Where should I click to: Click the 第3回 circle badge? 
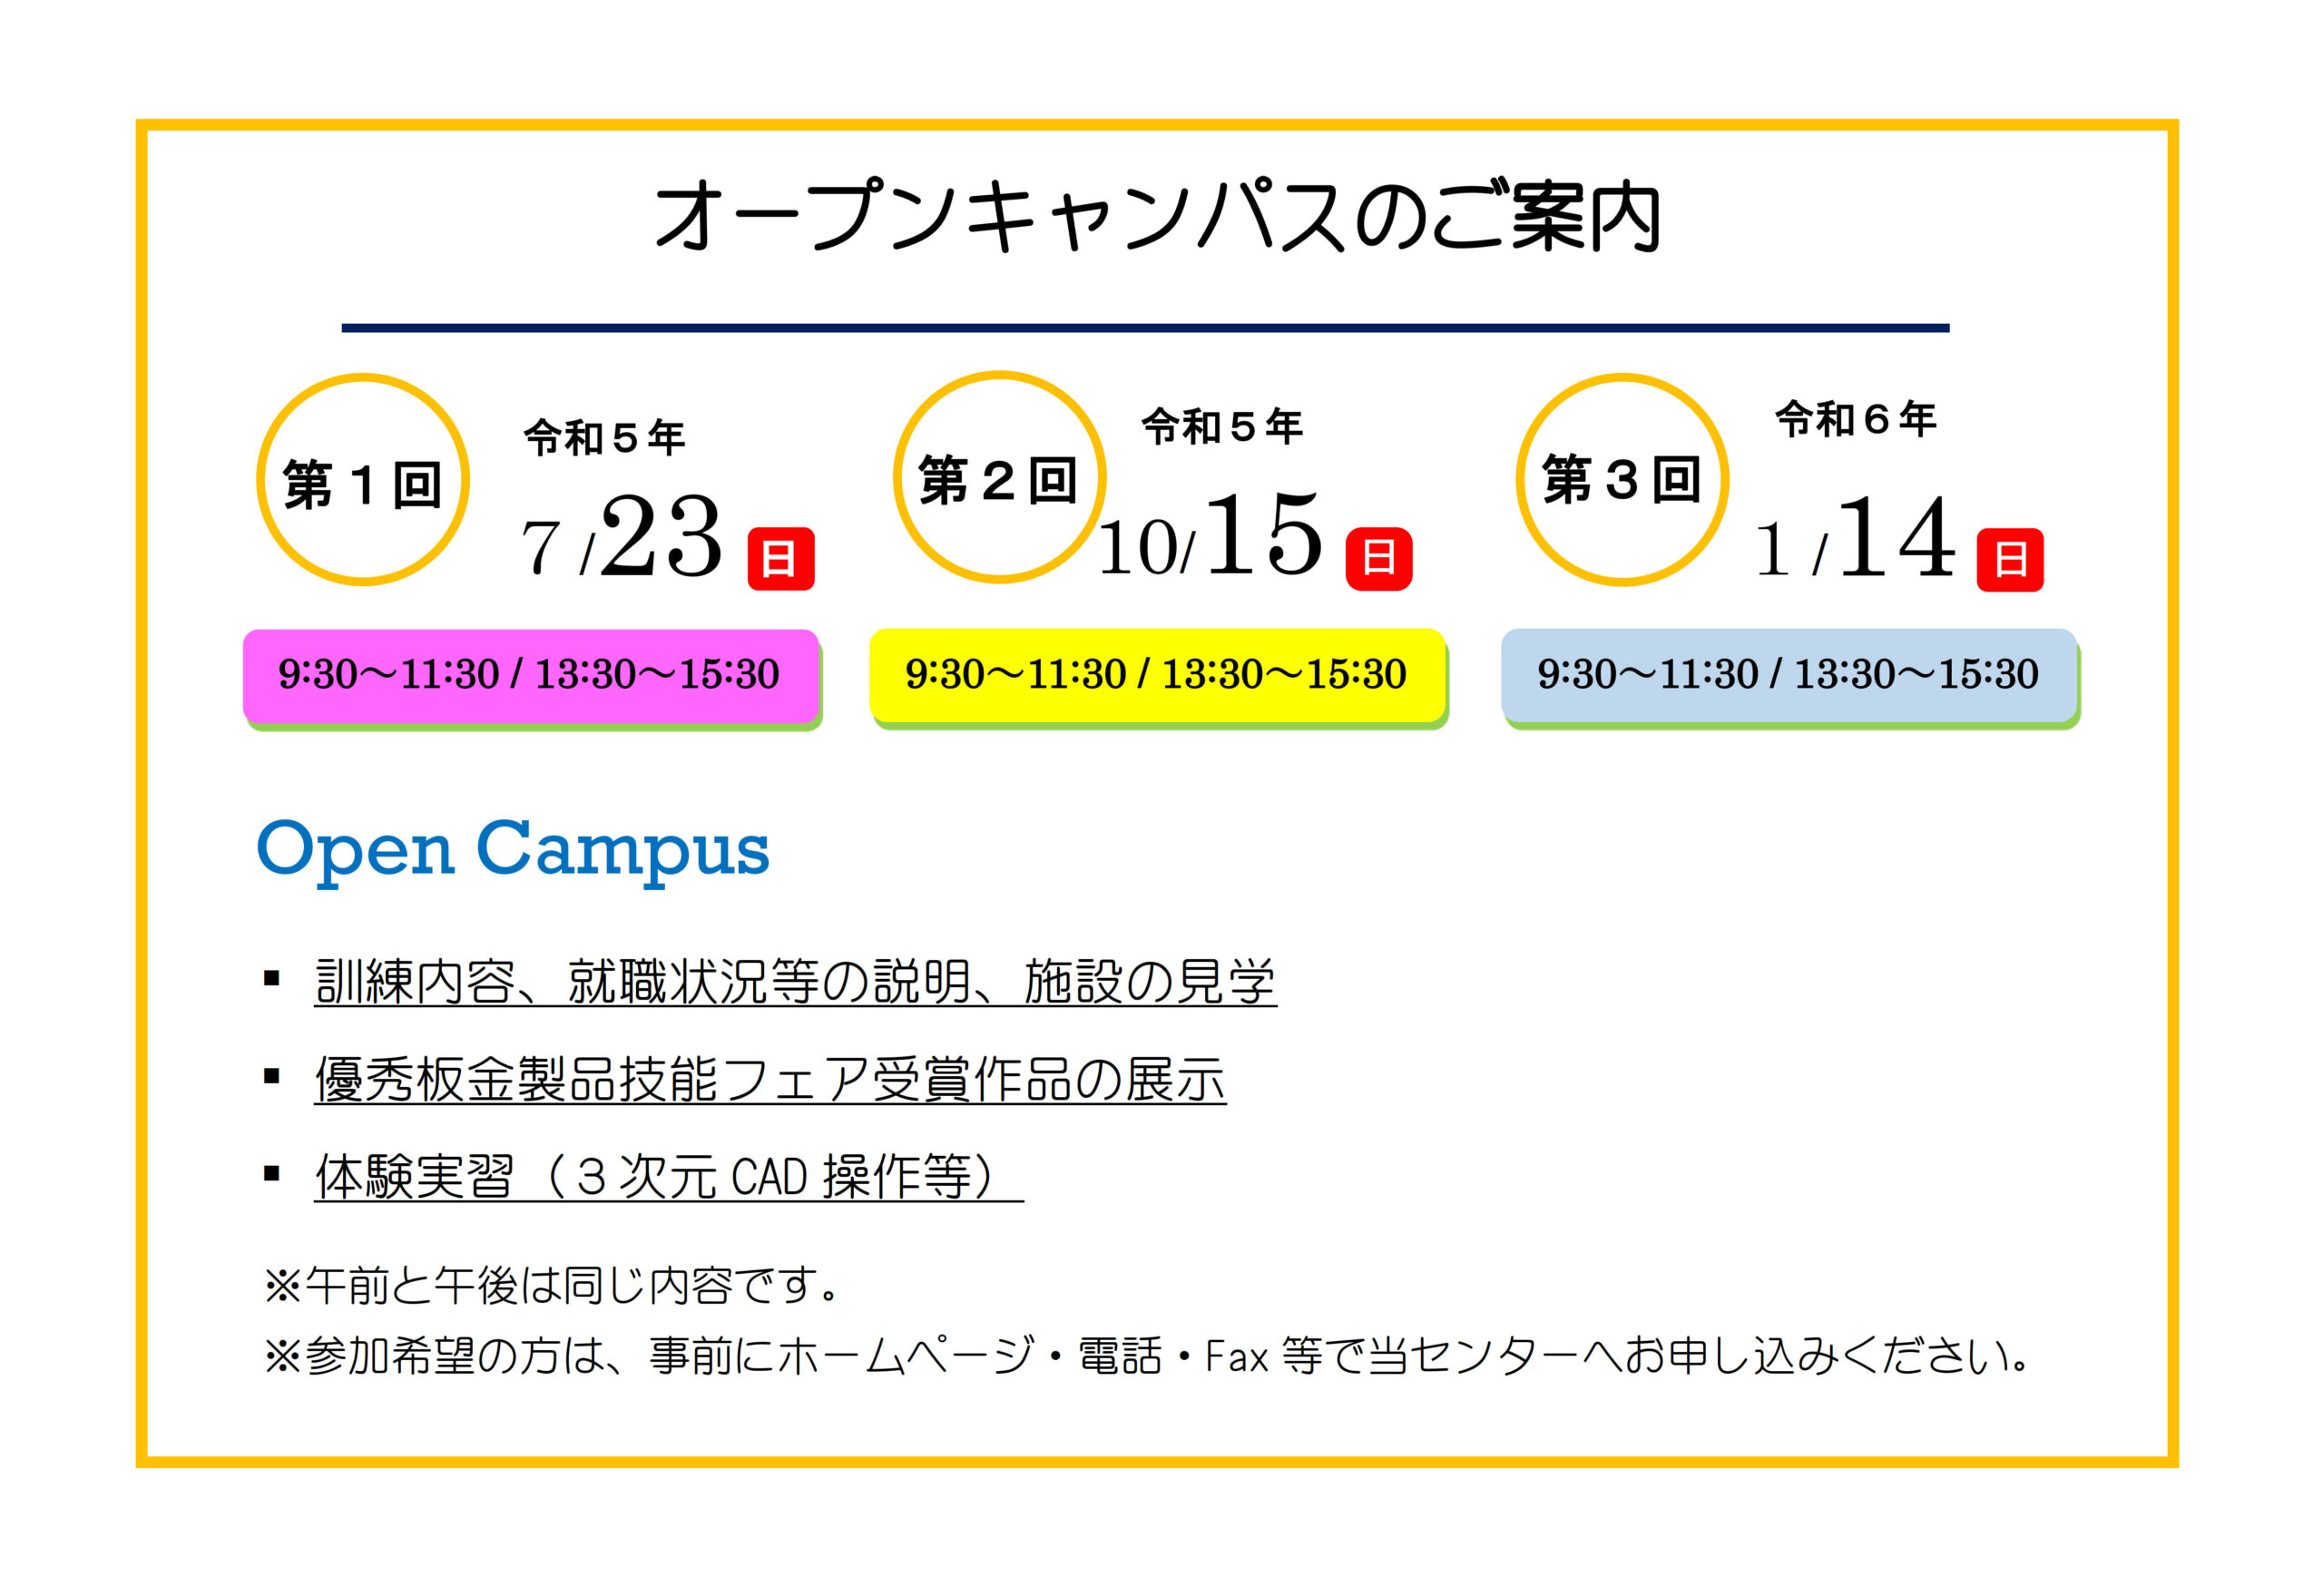tap(1622, 479)
